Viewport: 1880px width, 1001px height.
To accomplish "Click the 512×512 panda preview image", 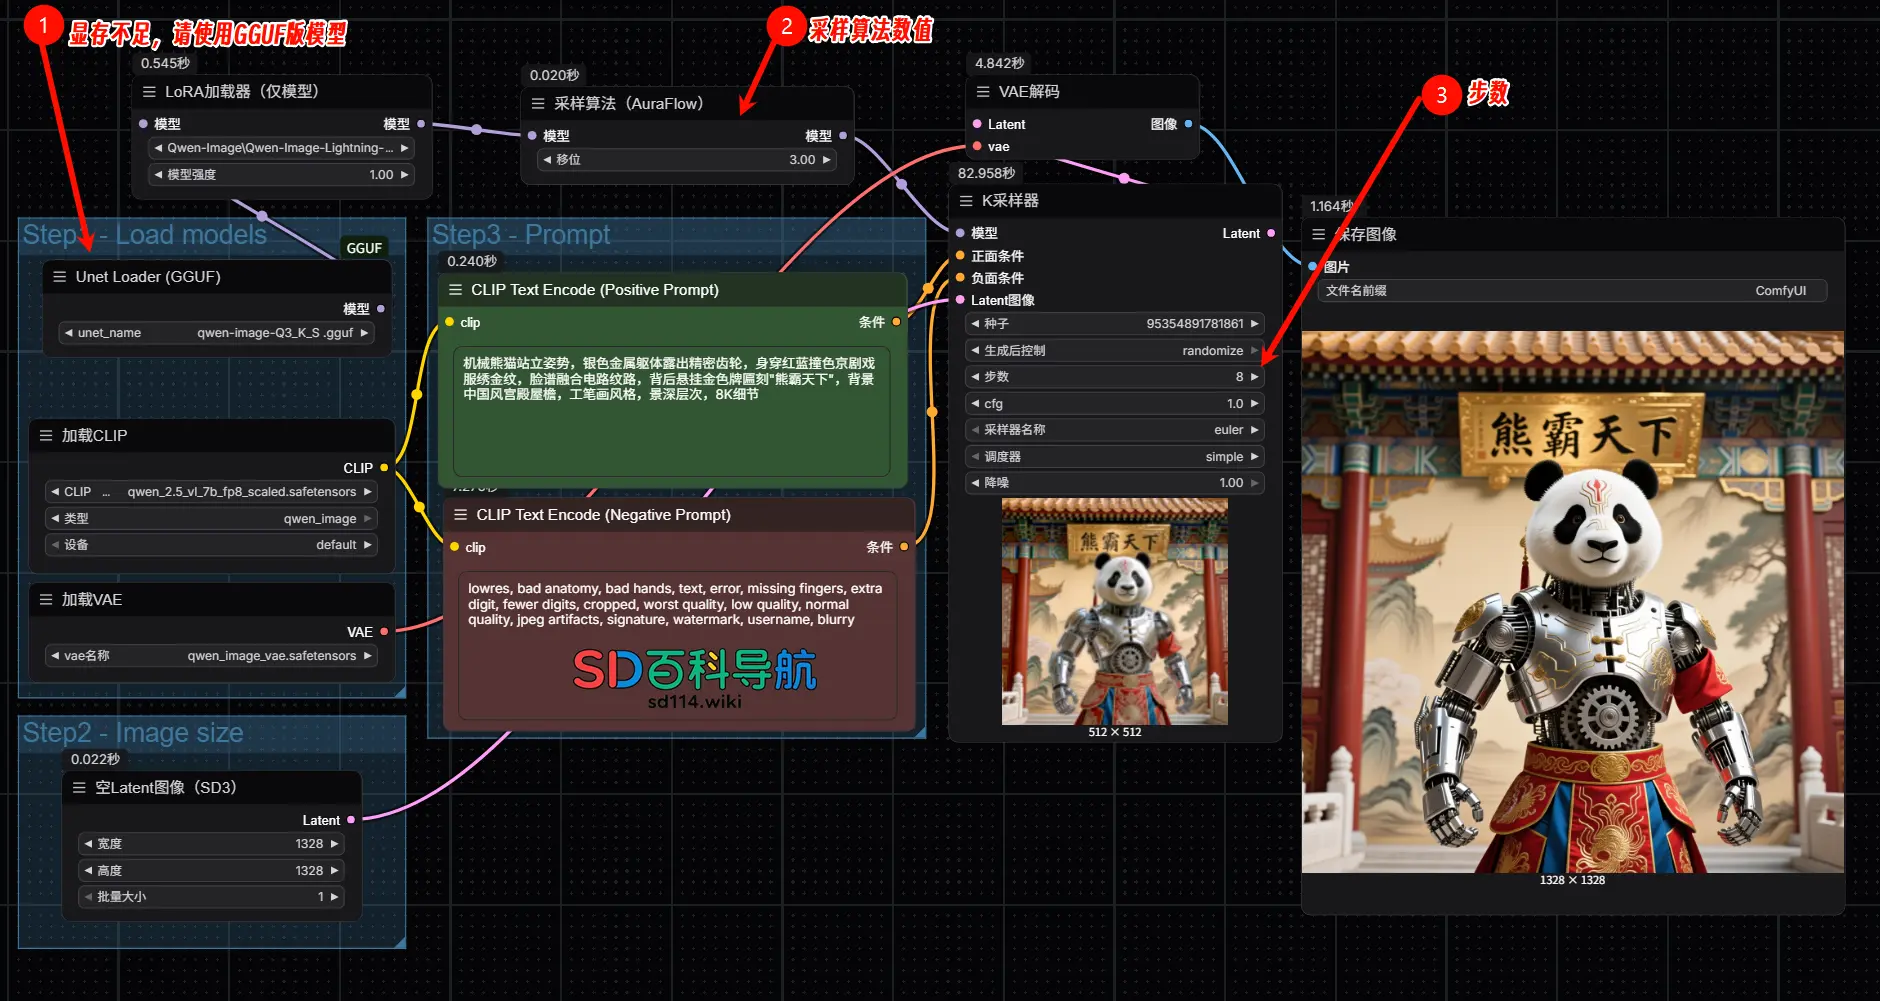I will 1114,611.
